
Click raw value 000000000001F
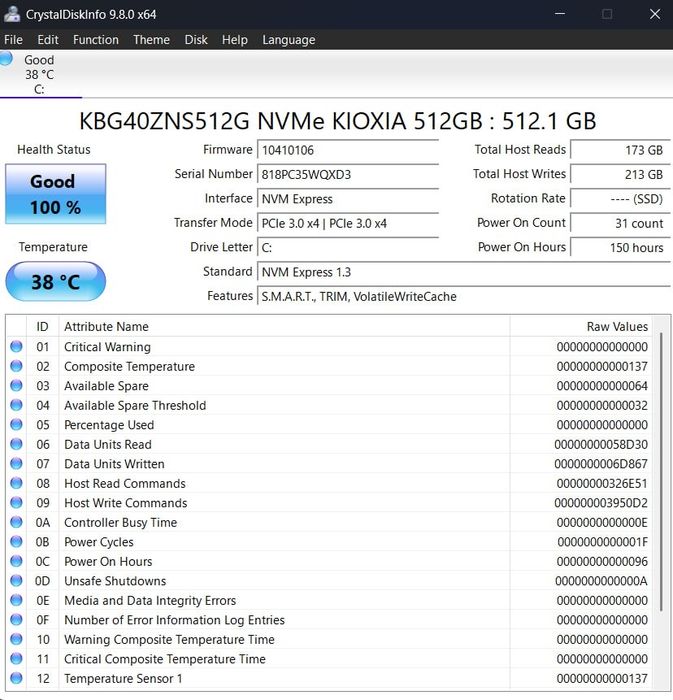[602, 542]
